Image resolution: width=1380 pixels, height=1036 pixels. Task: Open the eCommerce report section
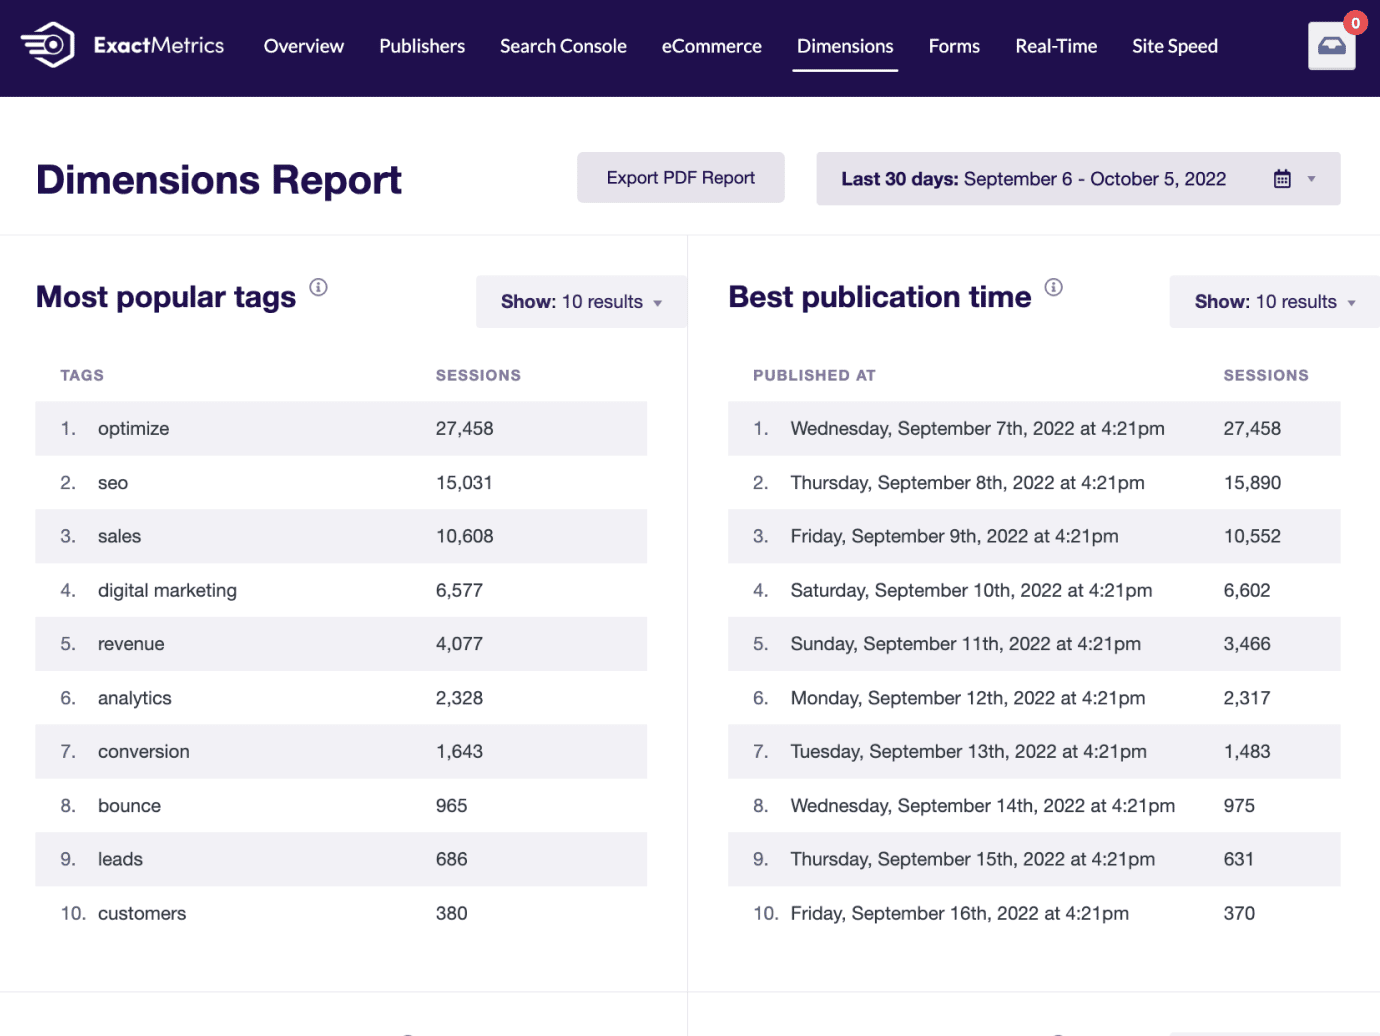711,46
